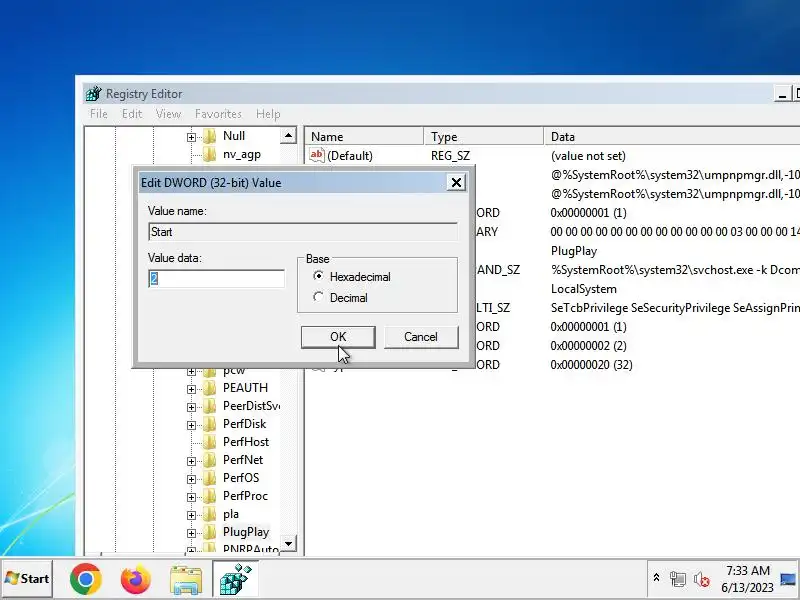800x600 pixels.
Task: Click the Value name field showing Start
Action: tap(303, 232)
